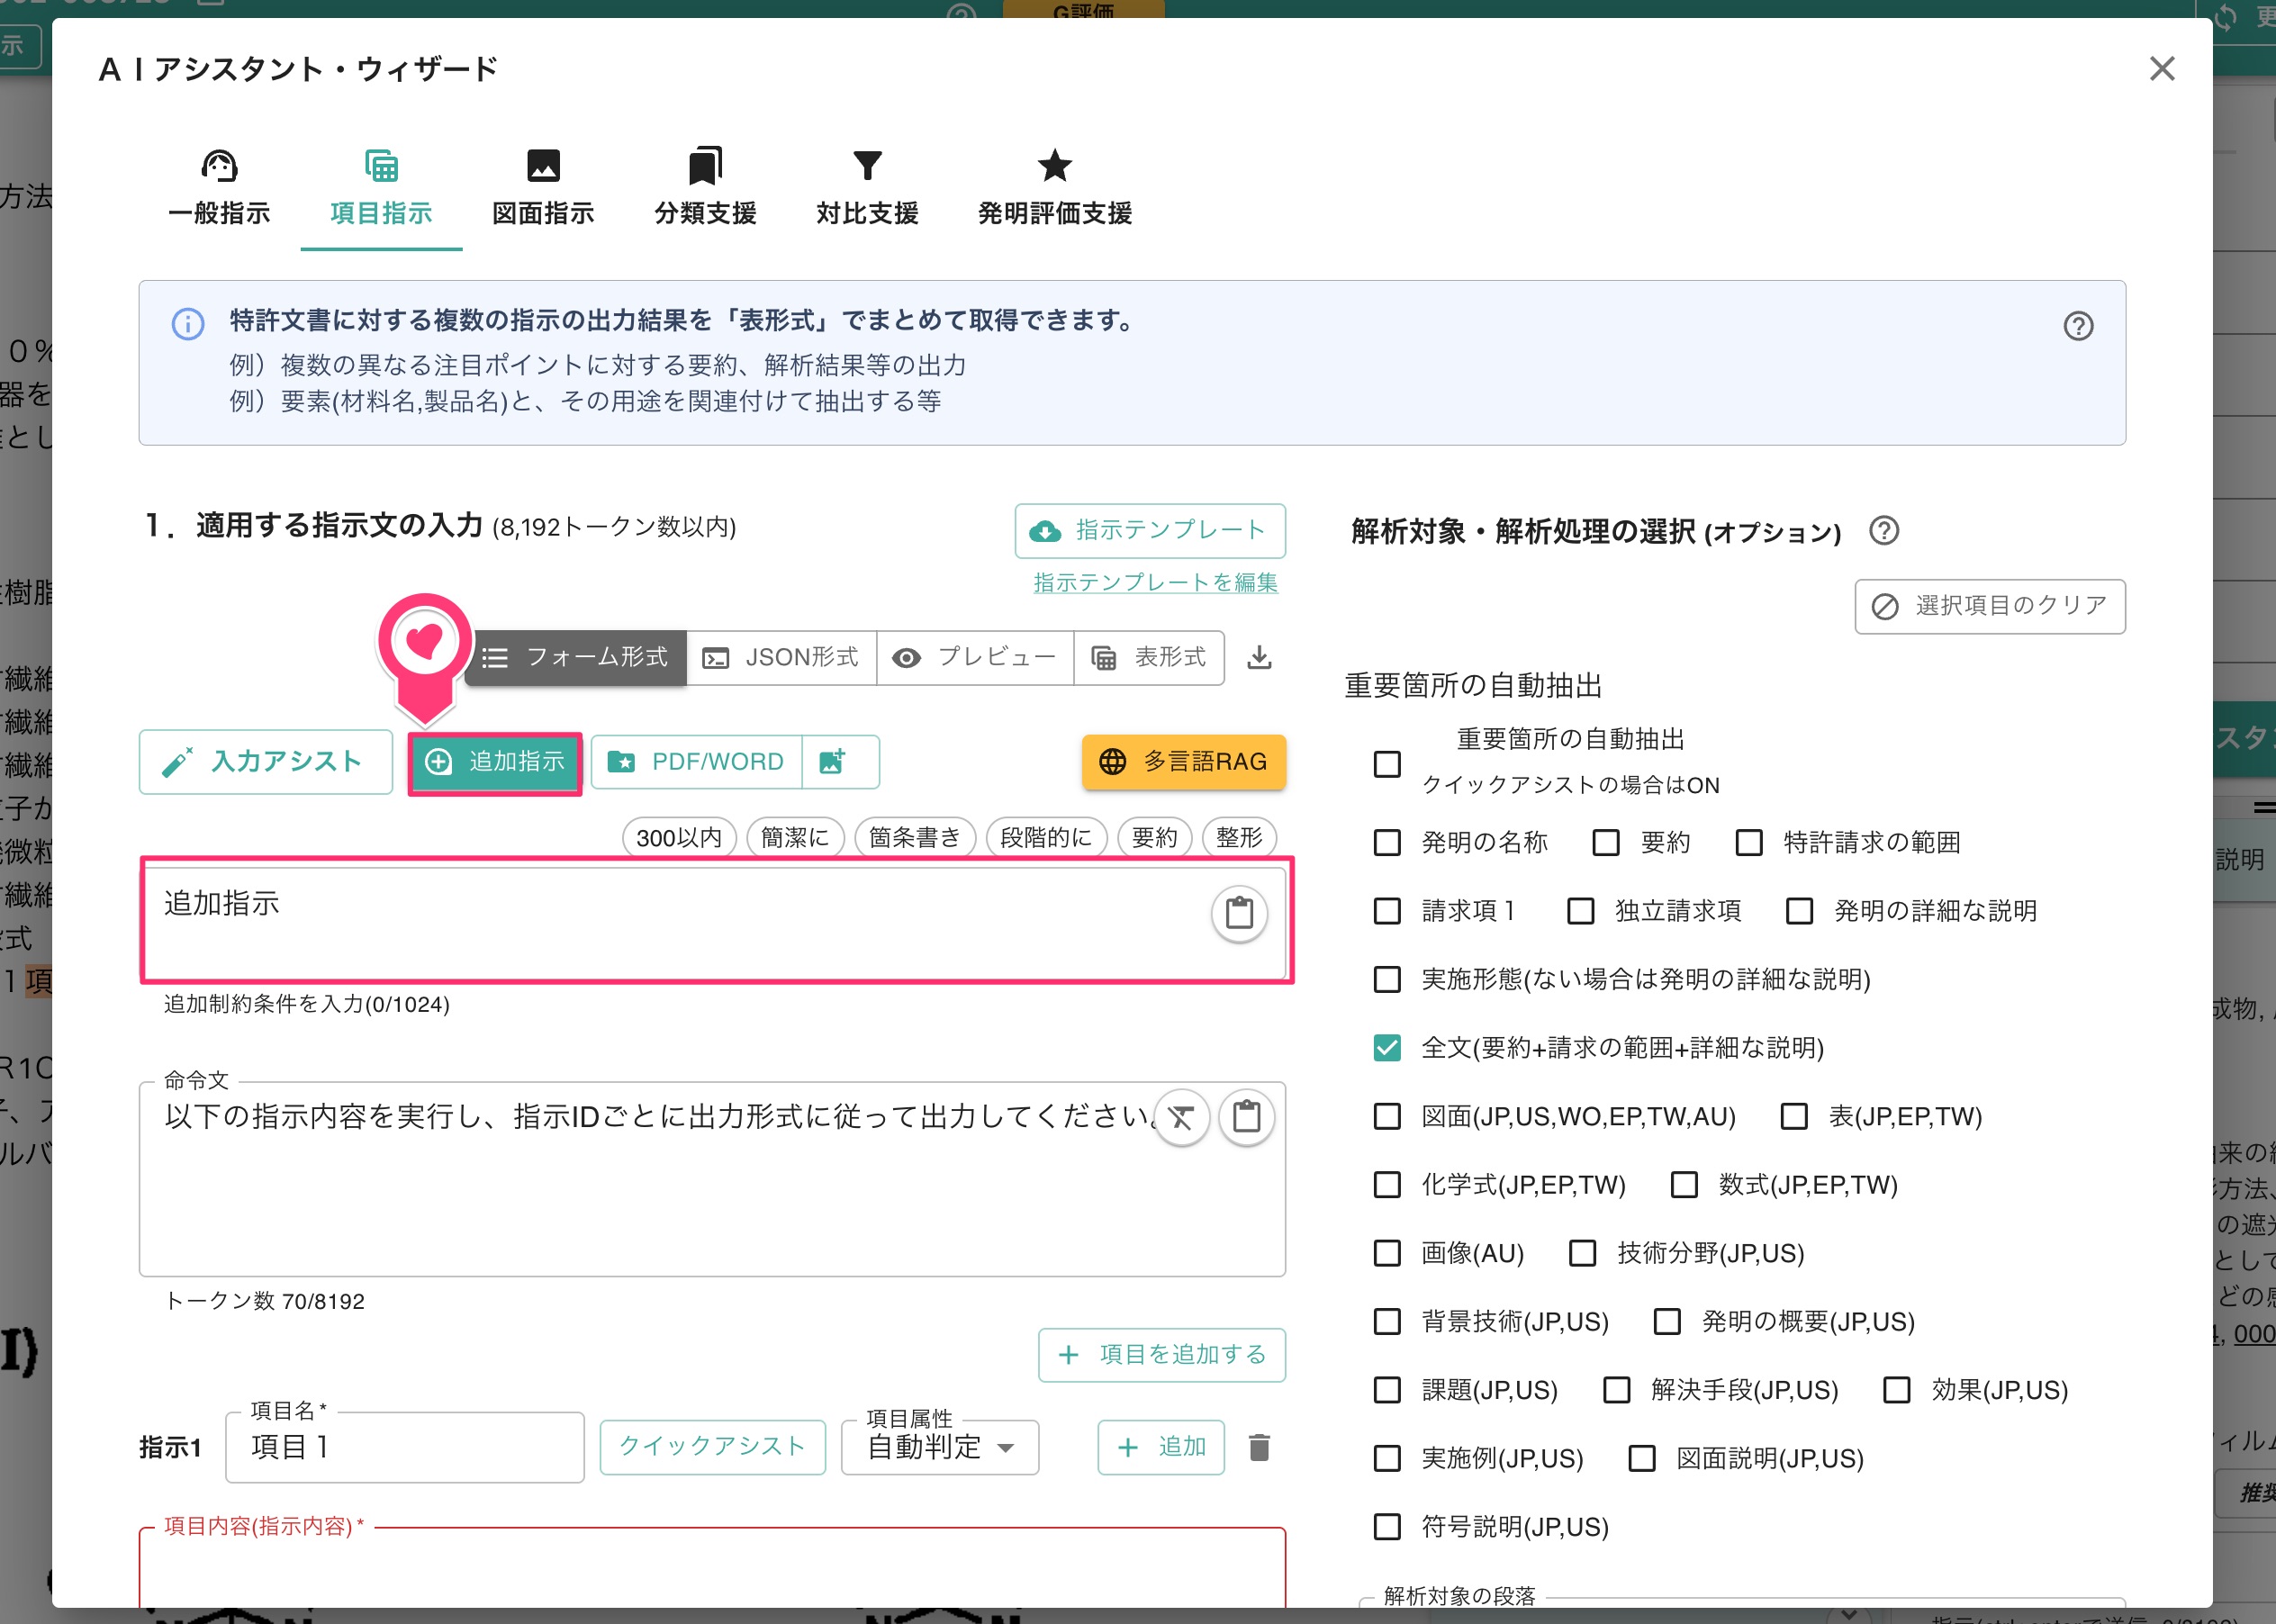
Task: Open the 図面指示 tab
Action: (x=543, y=189)
